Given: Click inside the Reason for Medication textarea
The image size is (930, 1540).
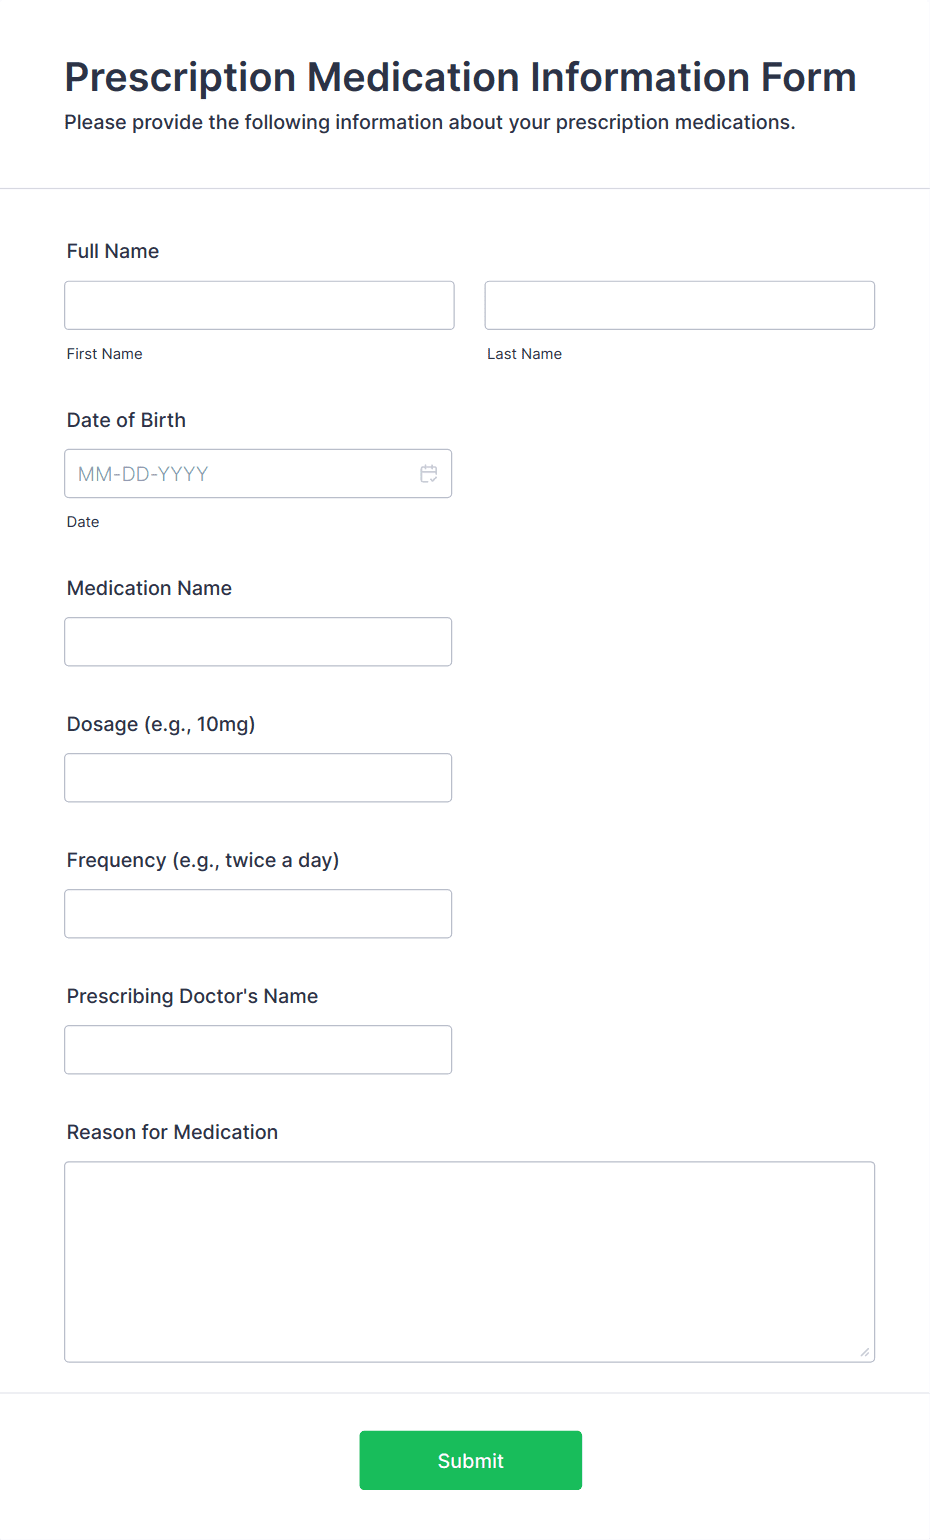Looking at the screenshot, I should pyautogui.click(x=469, y=1261).
